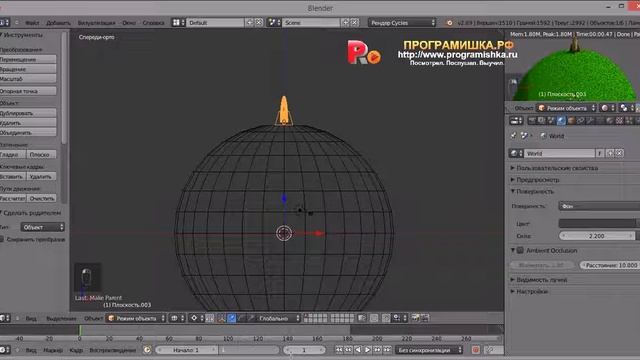
Task: Open the Окно menu
Action: [x=129, y=23]
